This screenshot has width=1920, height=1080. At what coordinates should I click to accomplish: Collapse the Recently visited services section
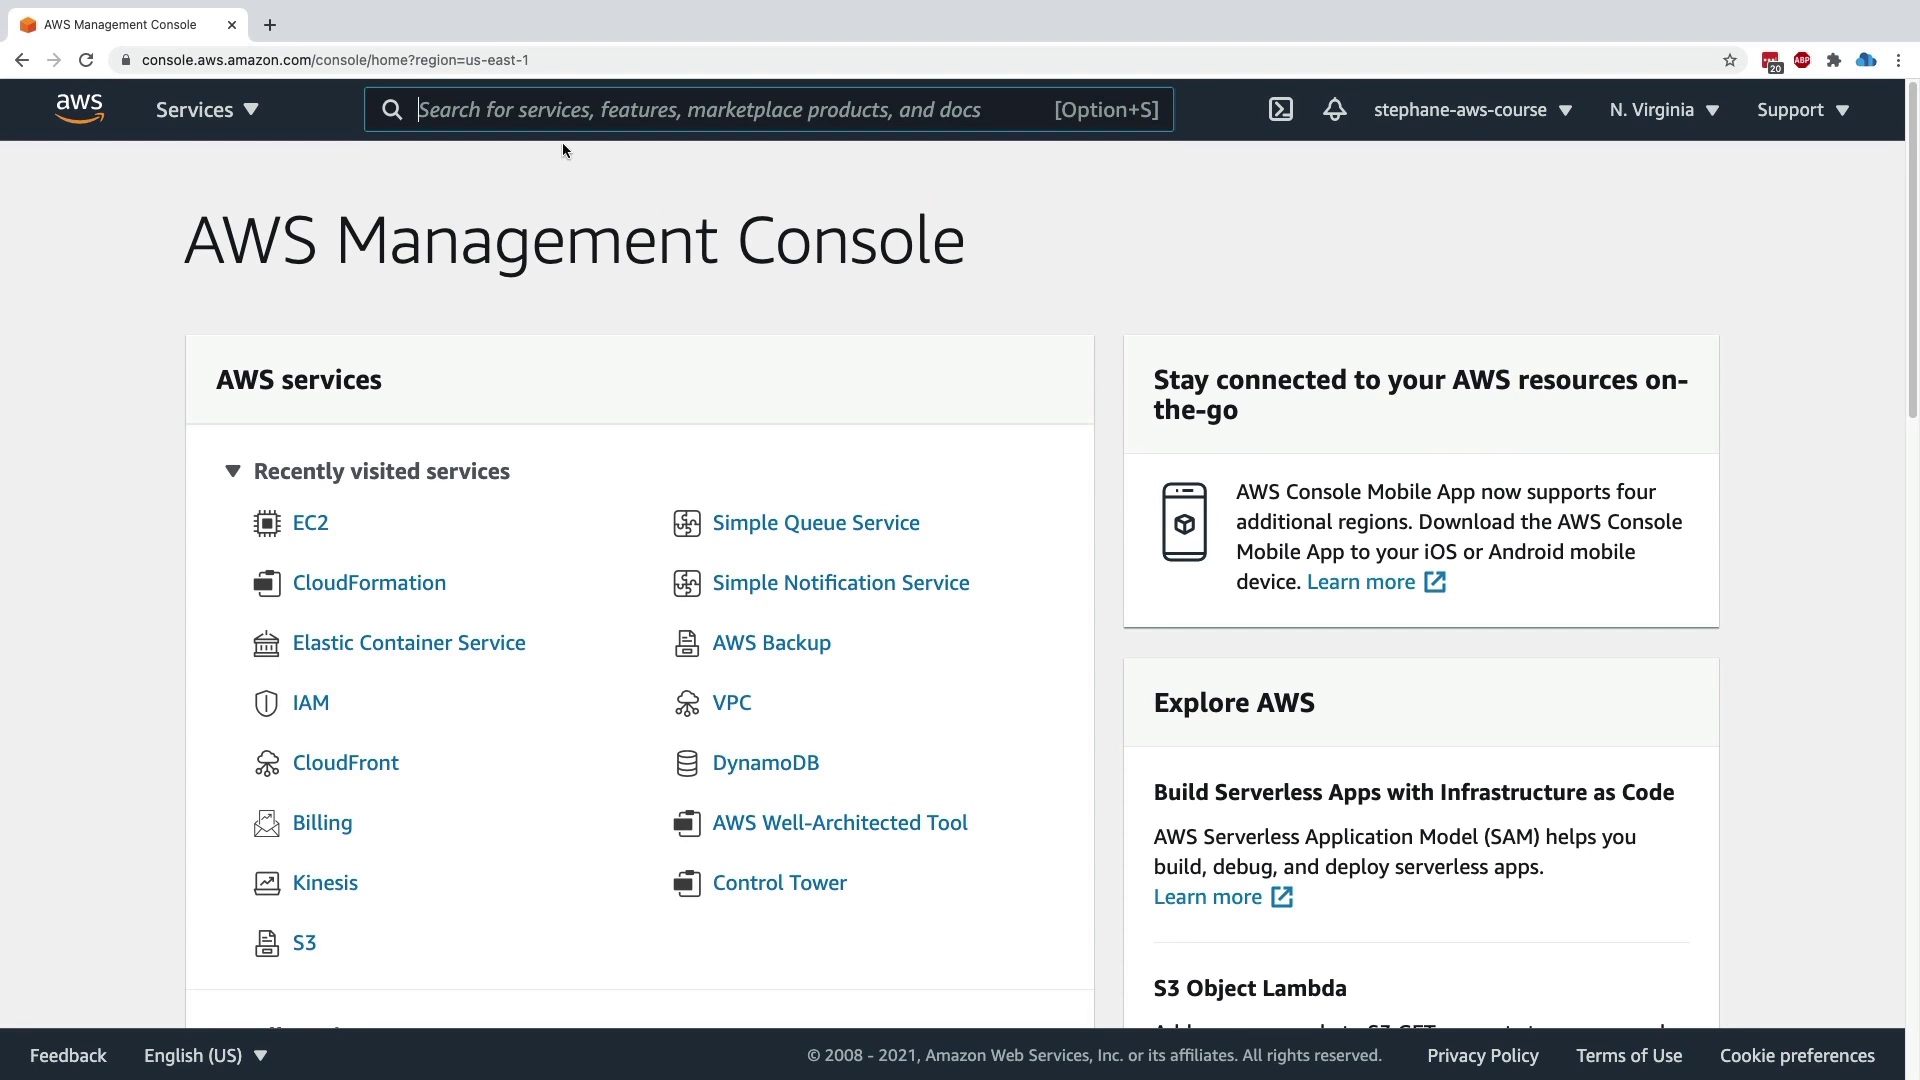233,471
